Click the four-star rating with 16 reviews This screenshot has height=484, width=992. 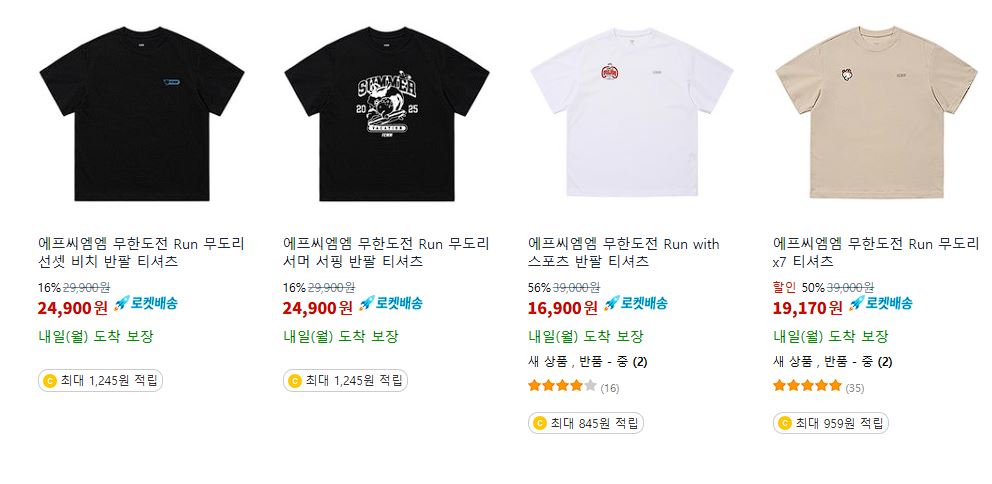click(x=573, y=386)
